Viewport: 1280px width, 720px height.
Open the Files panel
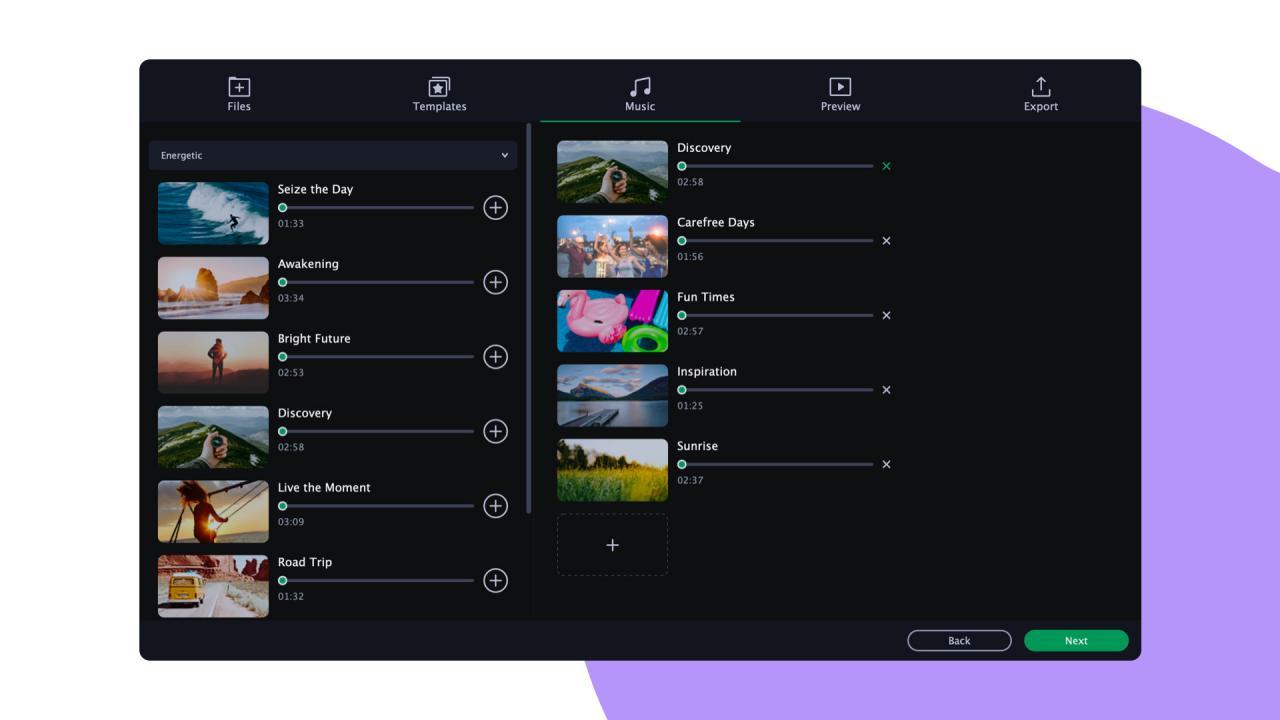[238, 94]
